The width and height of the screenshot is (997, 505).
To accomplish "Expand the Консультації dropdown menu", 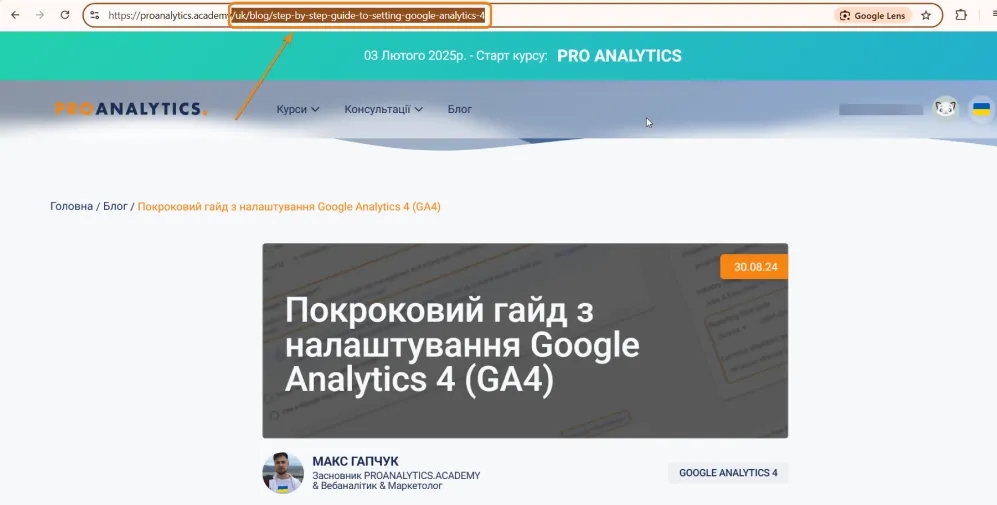I will point(383,109).
